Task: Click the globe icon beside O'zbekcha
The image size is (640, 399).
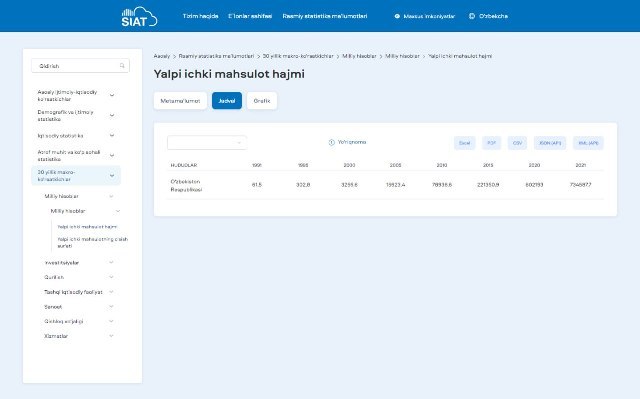Action: tap(472, 16)
